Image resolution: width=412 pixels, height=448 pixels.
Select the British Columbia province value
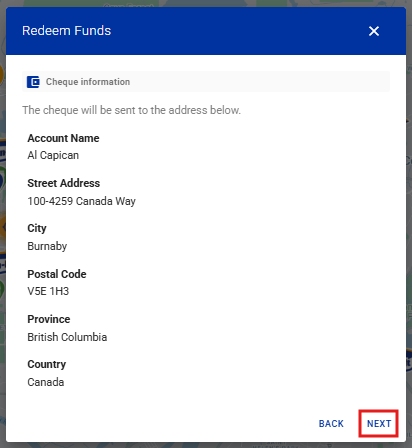67,337
